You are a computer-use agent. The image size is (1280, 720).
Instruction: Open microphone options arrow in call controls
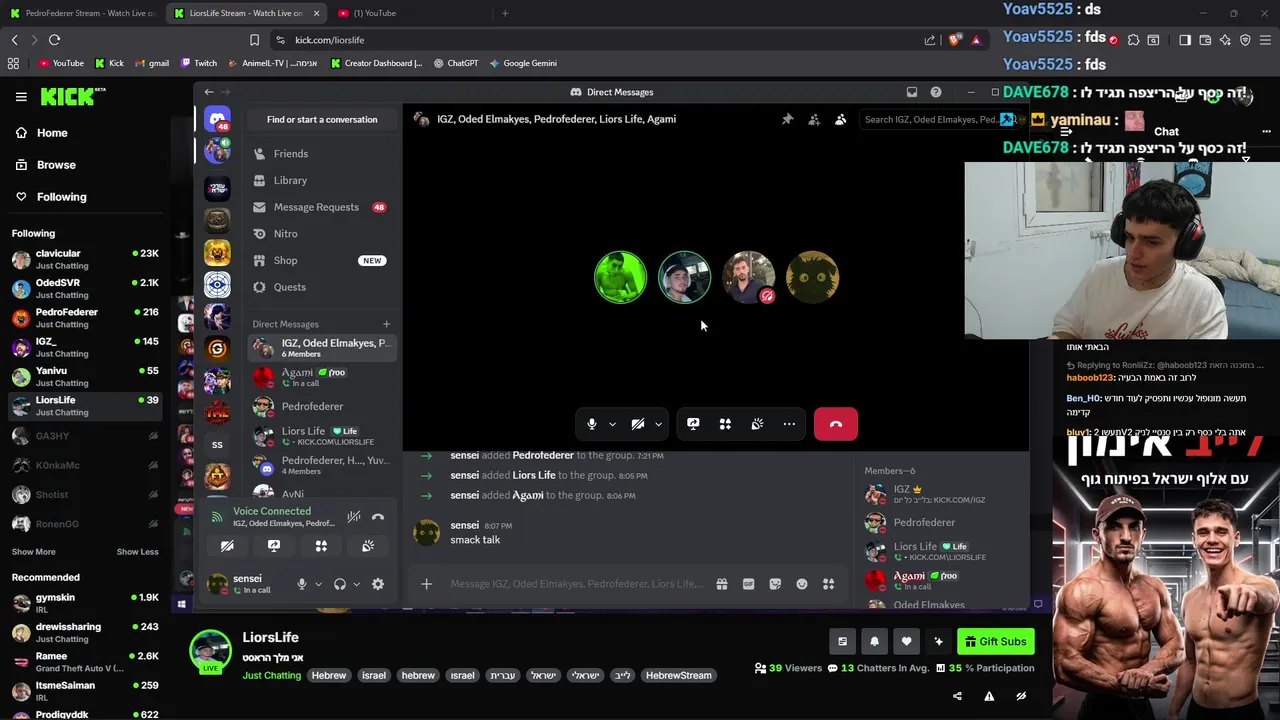[612, 424]
